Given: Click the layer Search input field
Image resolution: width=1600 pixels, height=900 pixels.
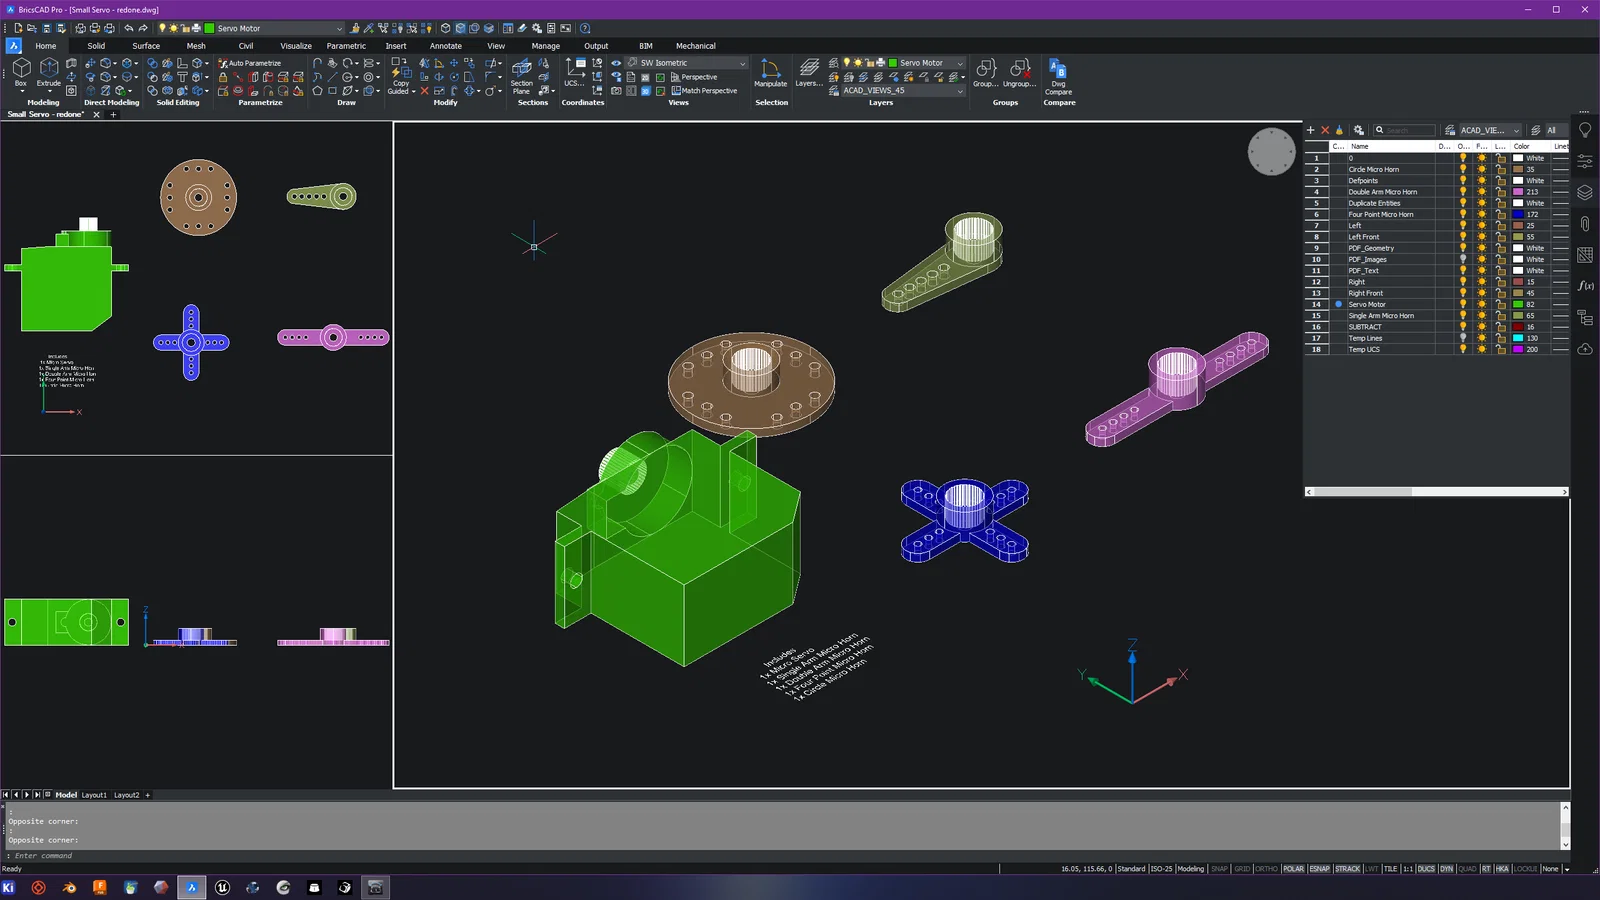Looking at the screenshot, I should tap(1404, 130).
